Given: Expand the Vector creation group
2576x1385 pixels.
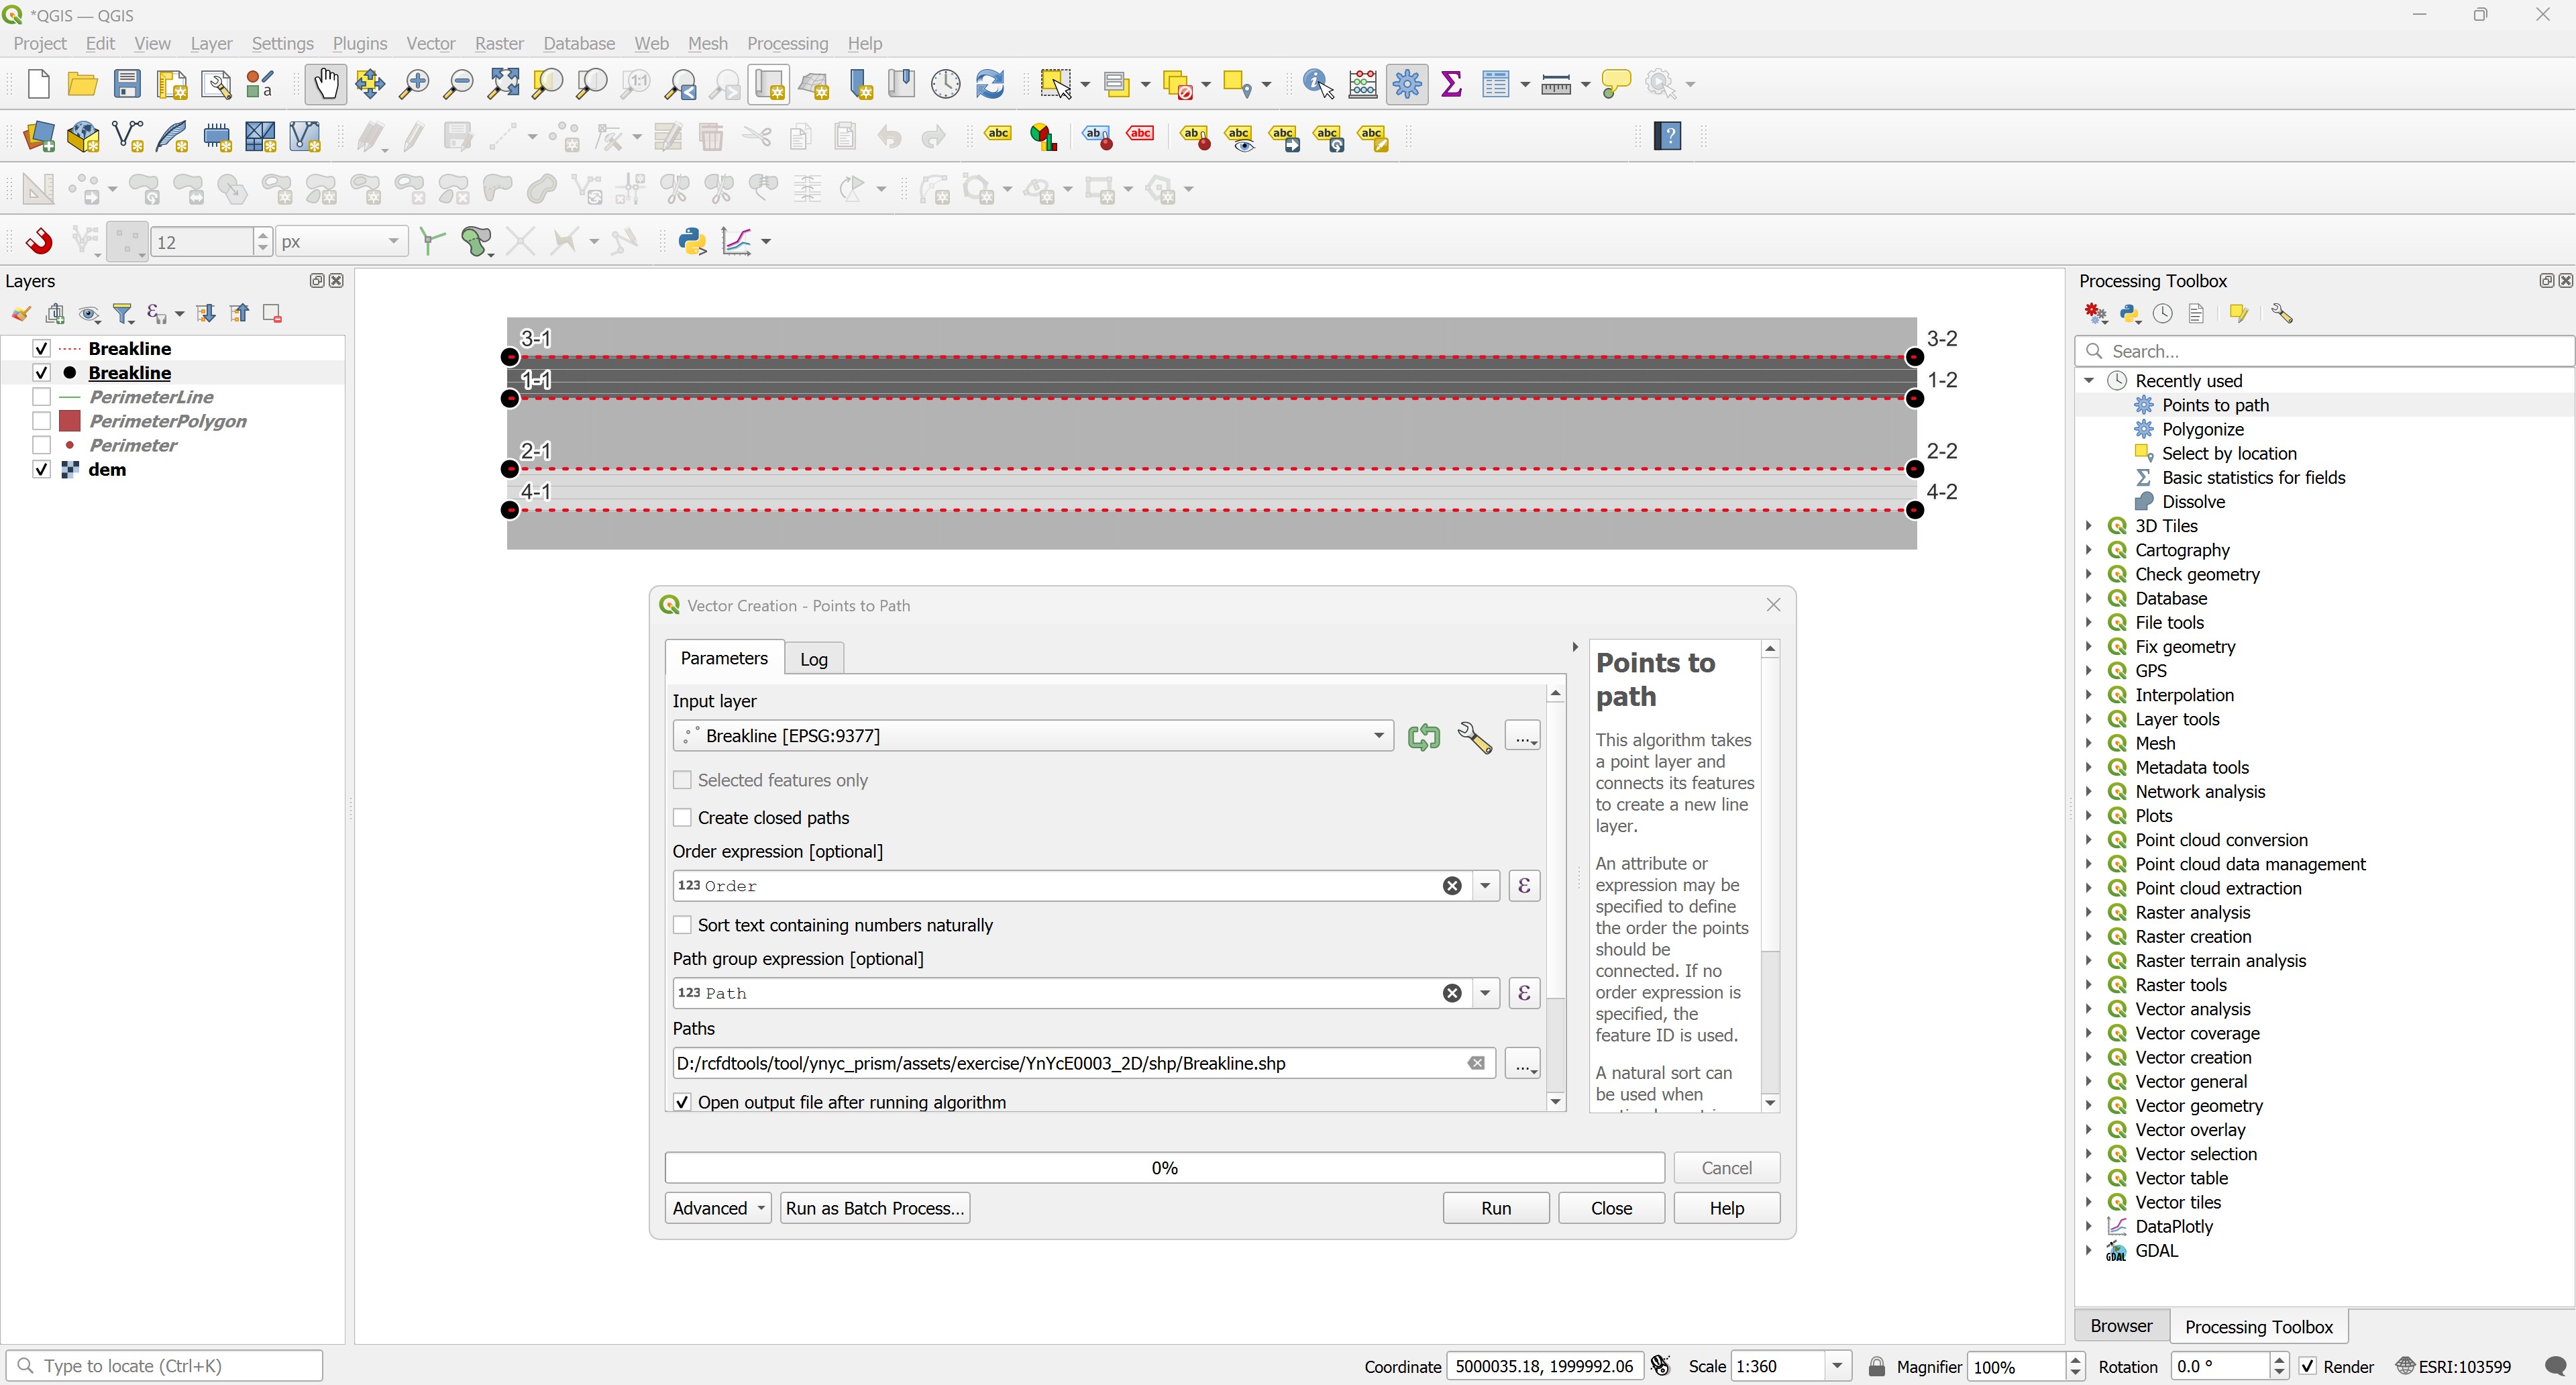Looking at the screenshot, I should (2089, 1057).
